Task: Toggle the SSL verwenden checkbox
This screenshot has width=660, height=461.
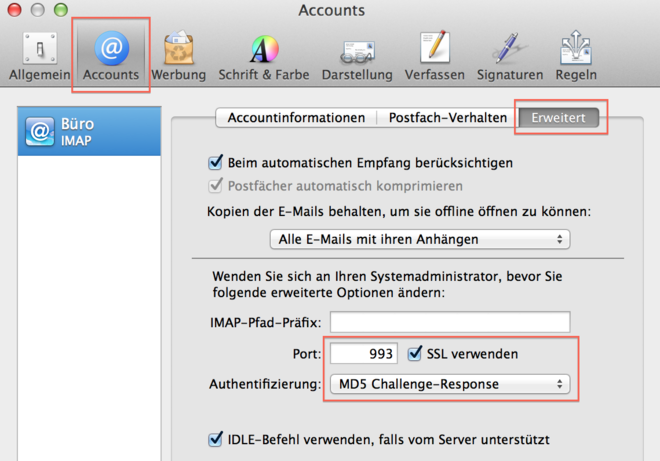Action: [415, 354]
